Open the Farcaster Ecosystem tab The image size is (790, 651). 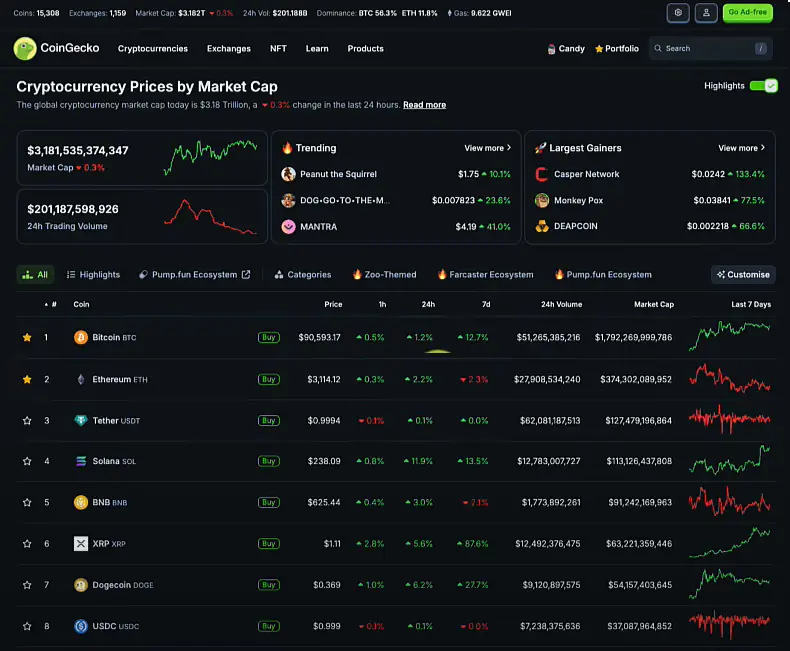point(485,275)
